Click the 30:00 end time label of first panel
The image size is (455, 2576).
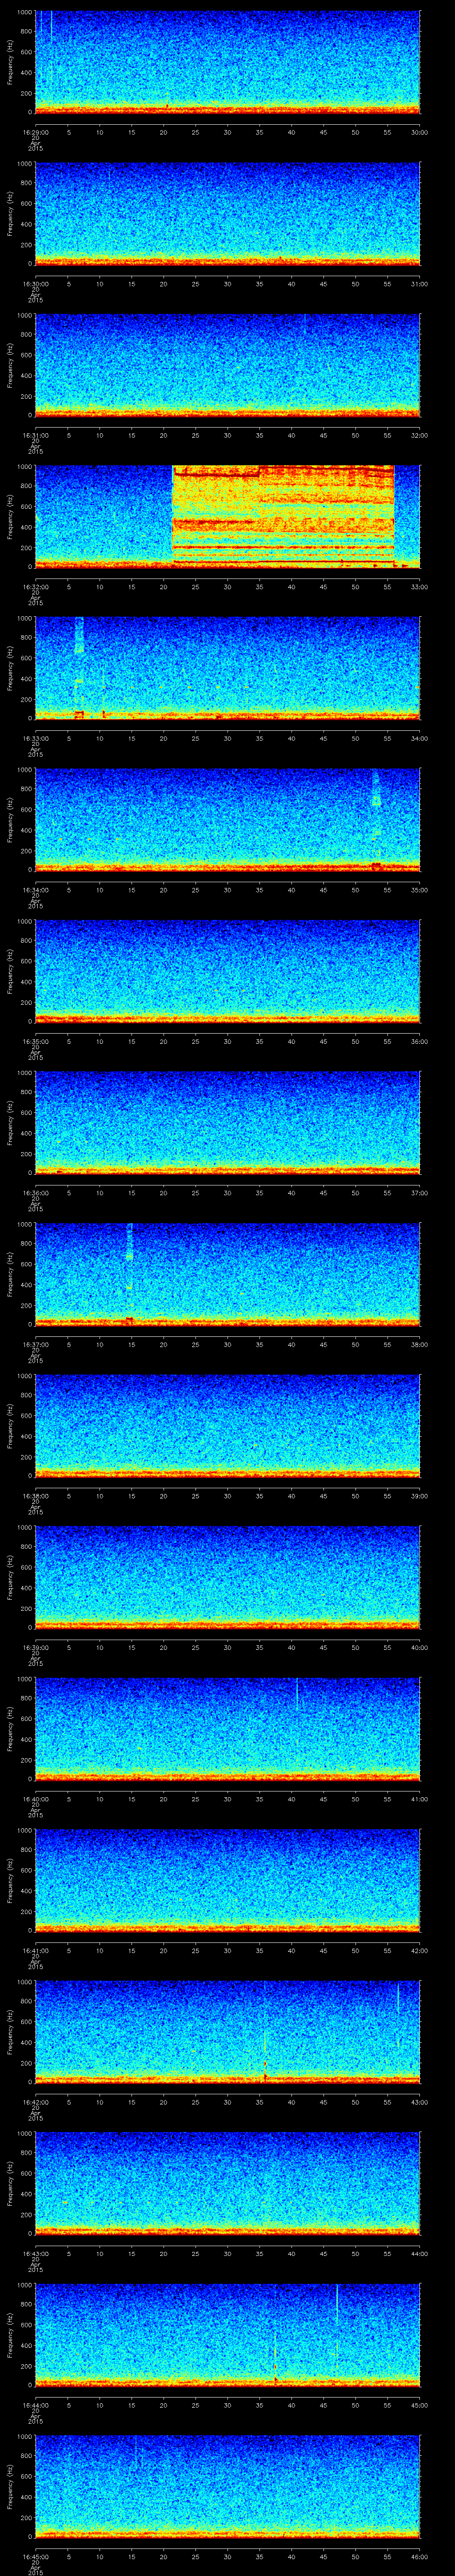click(419, 132)
